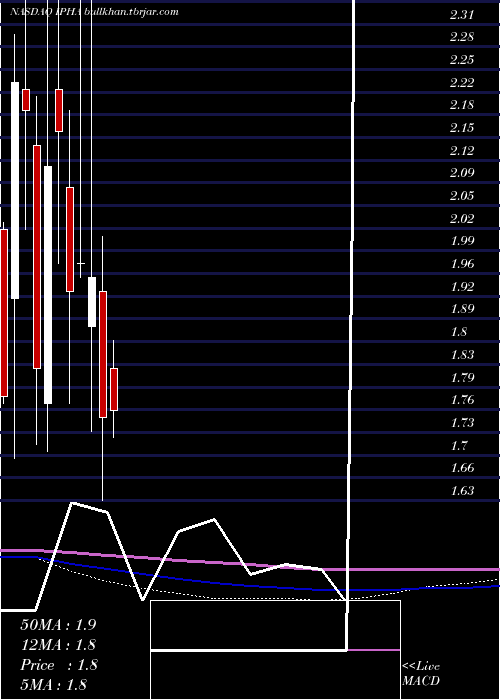Click the 5MA : 1.8 readout
This screenshot has width=500, height=700.
pos(54,684)
